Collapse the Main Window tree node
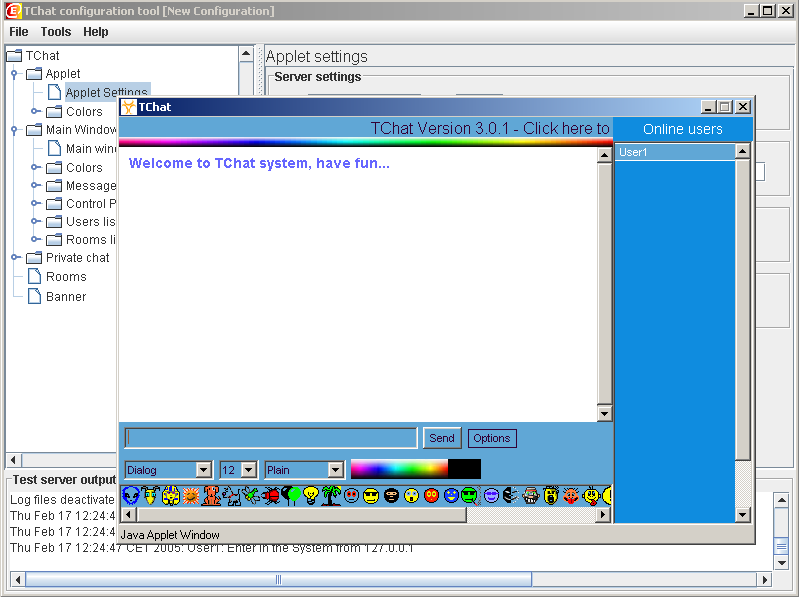Viewport: 799px width, 597px height. tap(14, 130)
